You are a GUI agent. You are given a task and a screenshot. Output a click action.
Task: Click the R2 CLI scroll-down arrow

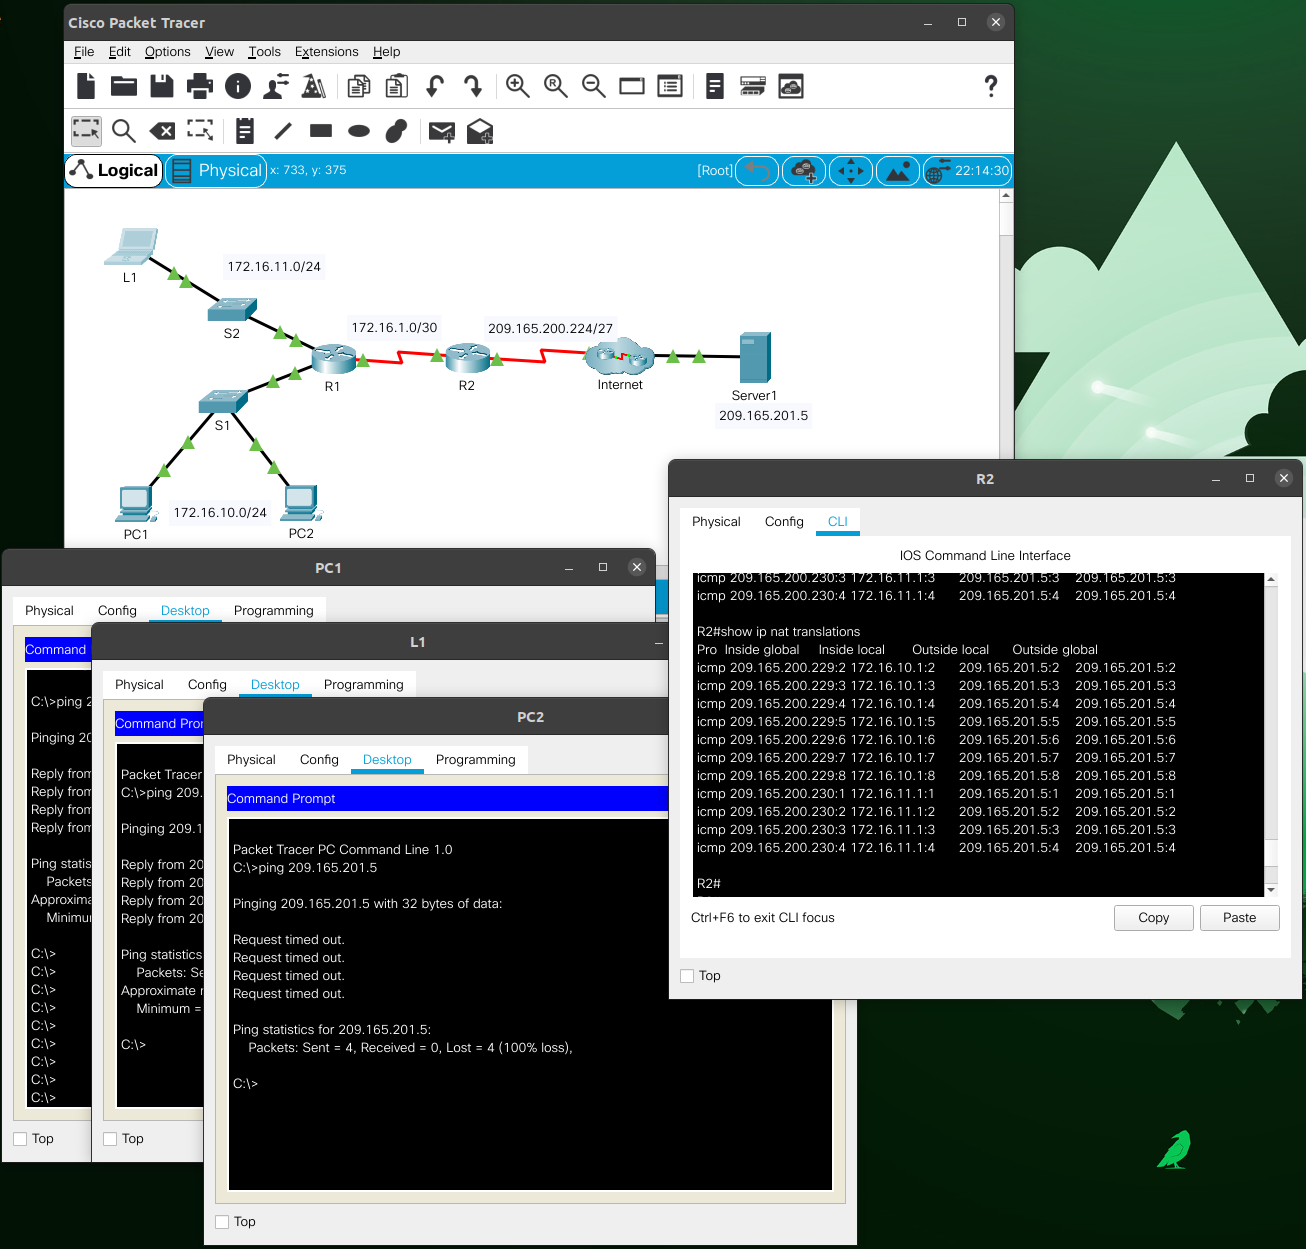[x=1271, y=890]
